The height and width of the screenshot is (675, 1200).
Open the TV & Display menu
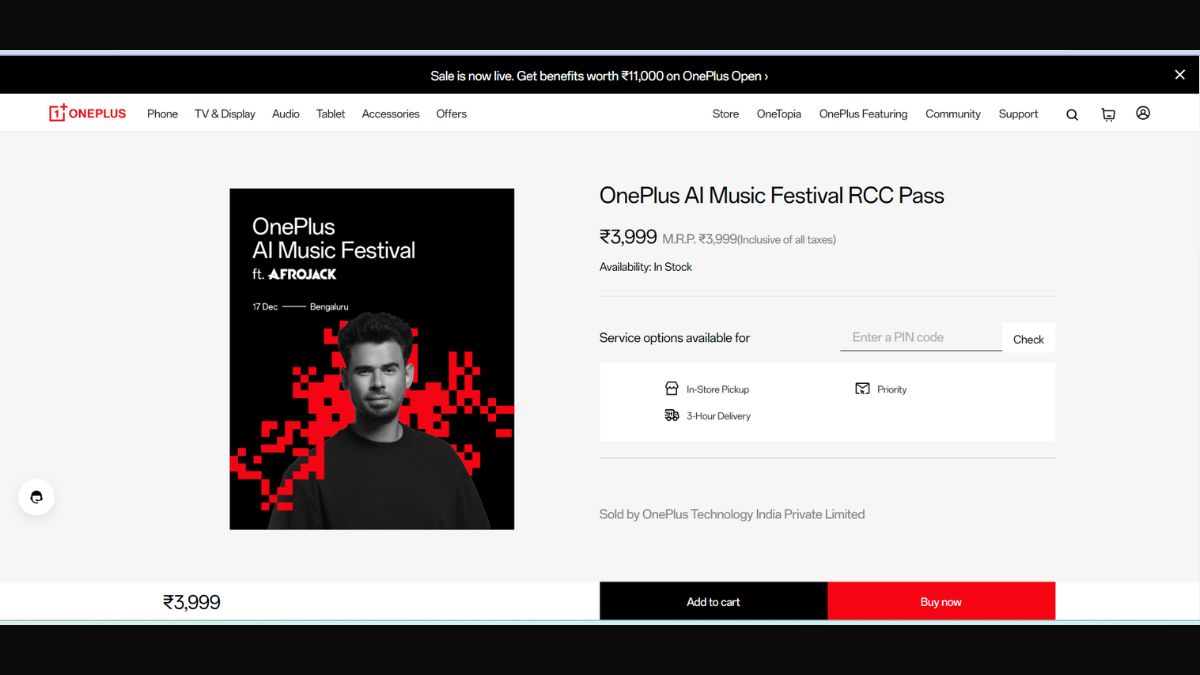click(x=225, y=114)
